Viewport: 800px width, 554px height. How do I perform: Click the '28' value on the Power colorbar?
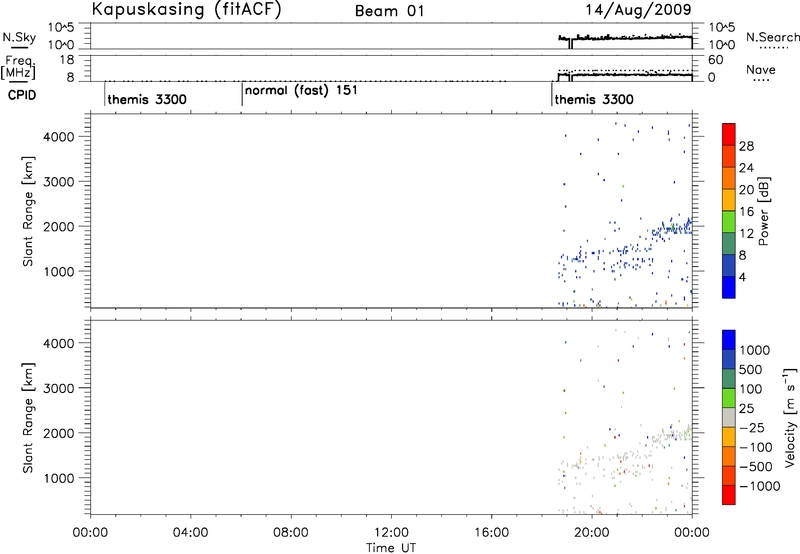coord(746,146)
